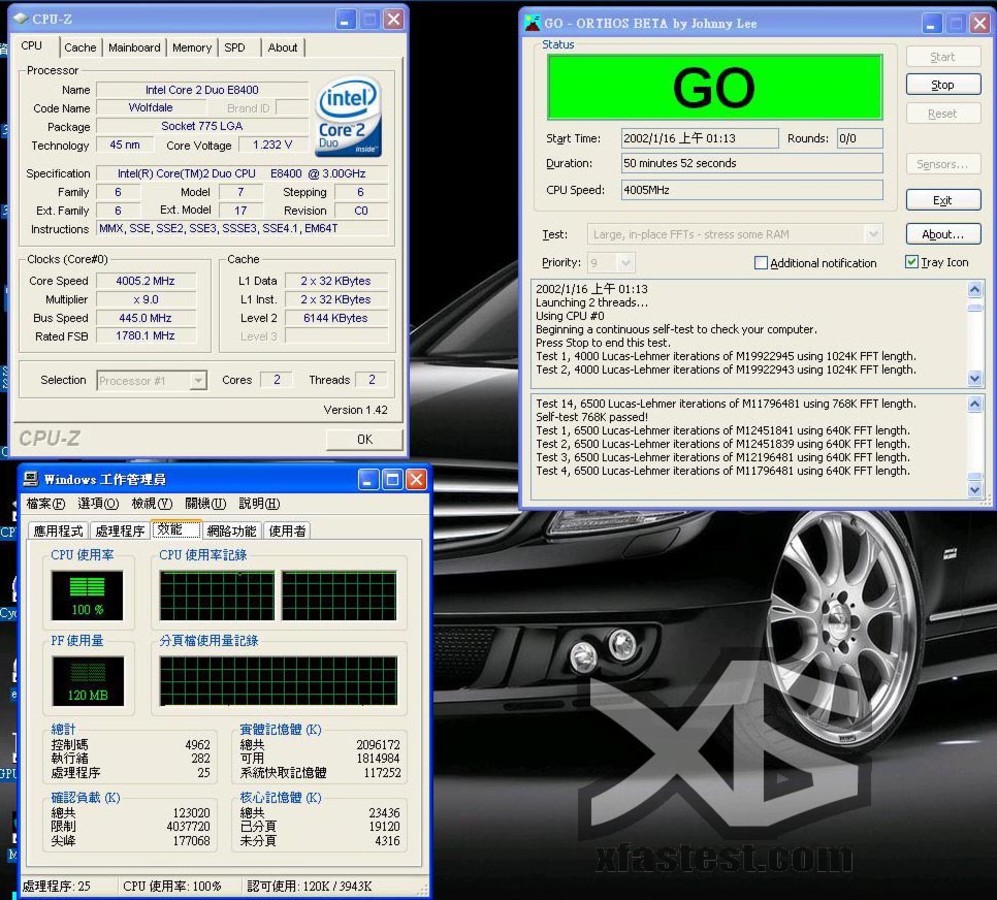Image resolution: width=997 pixels, height=900 pixels.
Task: Click the left CPU usage history graph
Action: pos(217,595)
